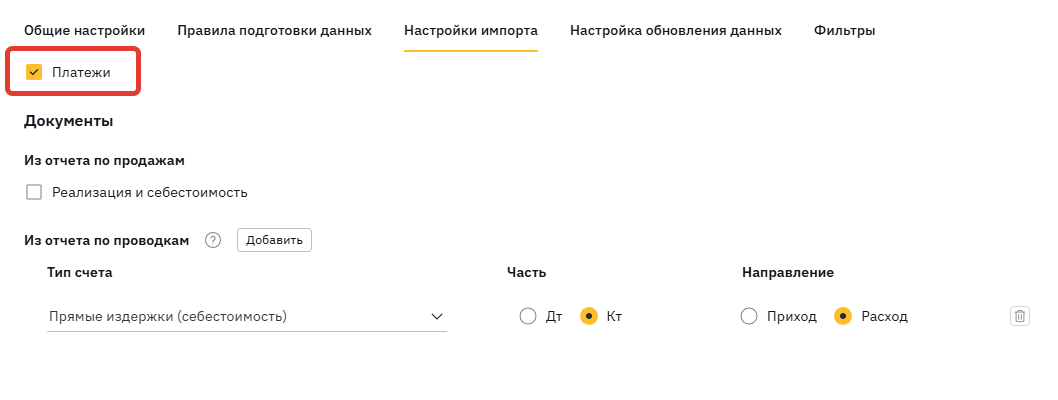
Task: Uncheck the Платежи checkbox
Action: (34, 72)
